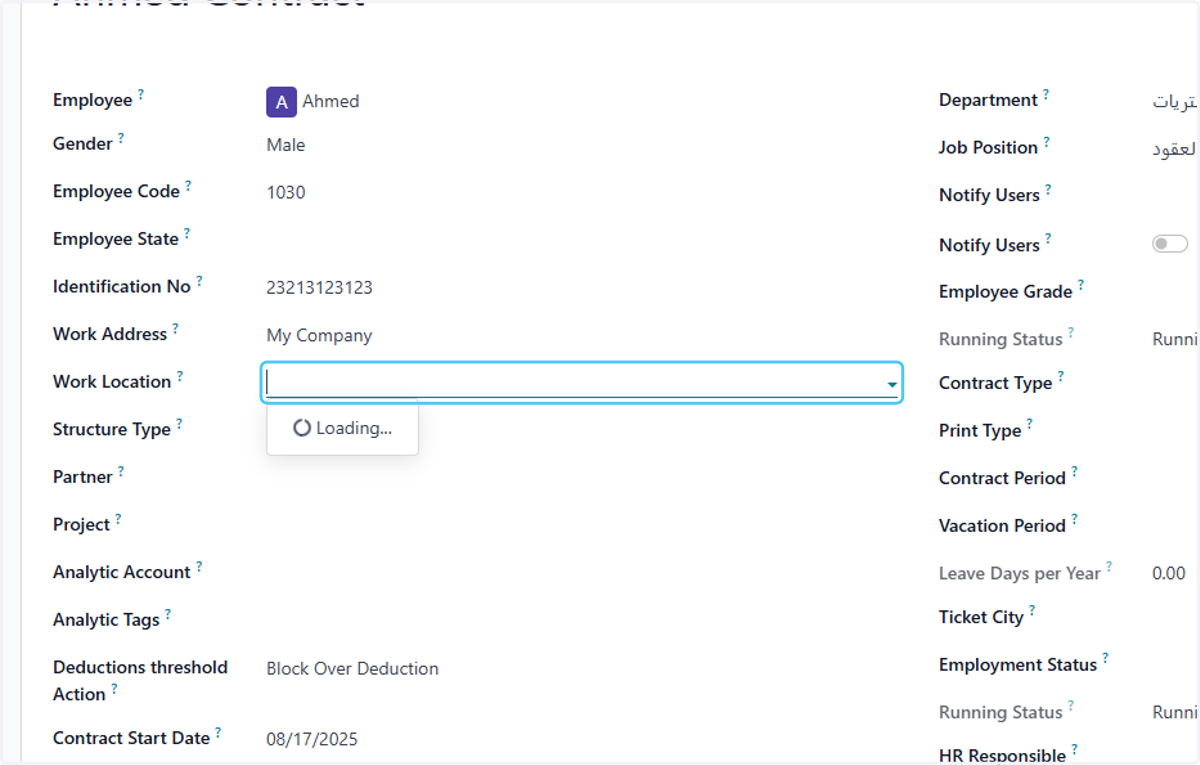Toggle the Notify Users switch
The width and height of the screenshot is (1200, 765).
point(1170,244)
